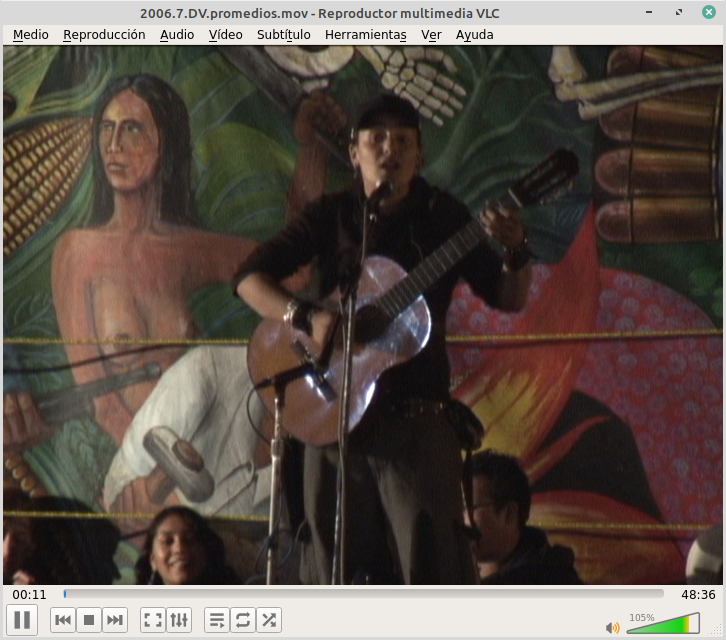Open the Reproducción menu
The height and width of the screenshot is (640, 726).
104,35
